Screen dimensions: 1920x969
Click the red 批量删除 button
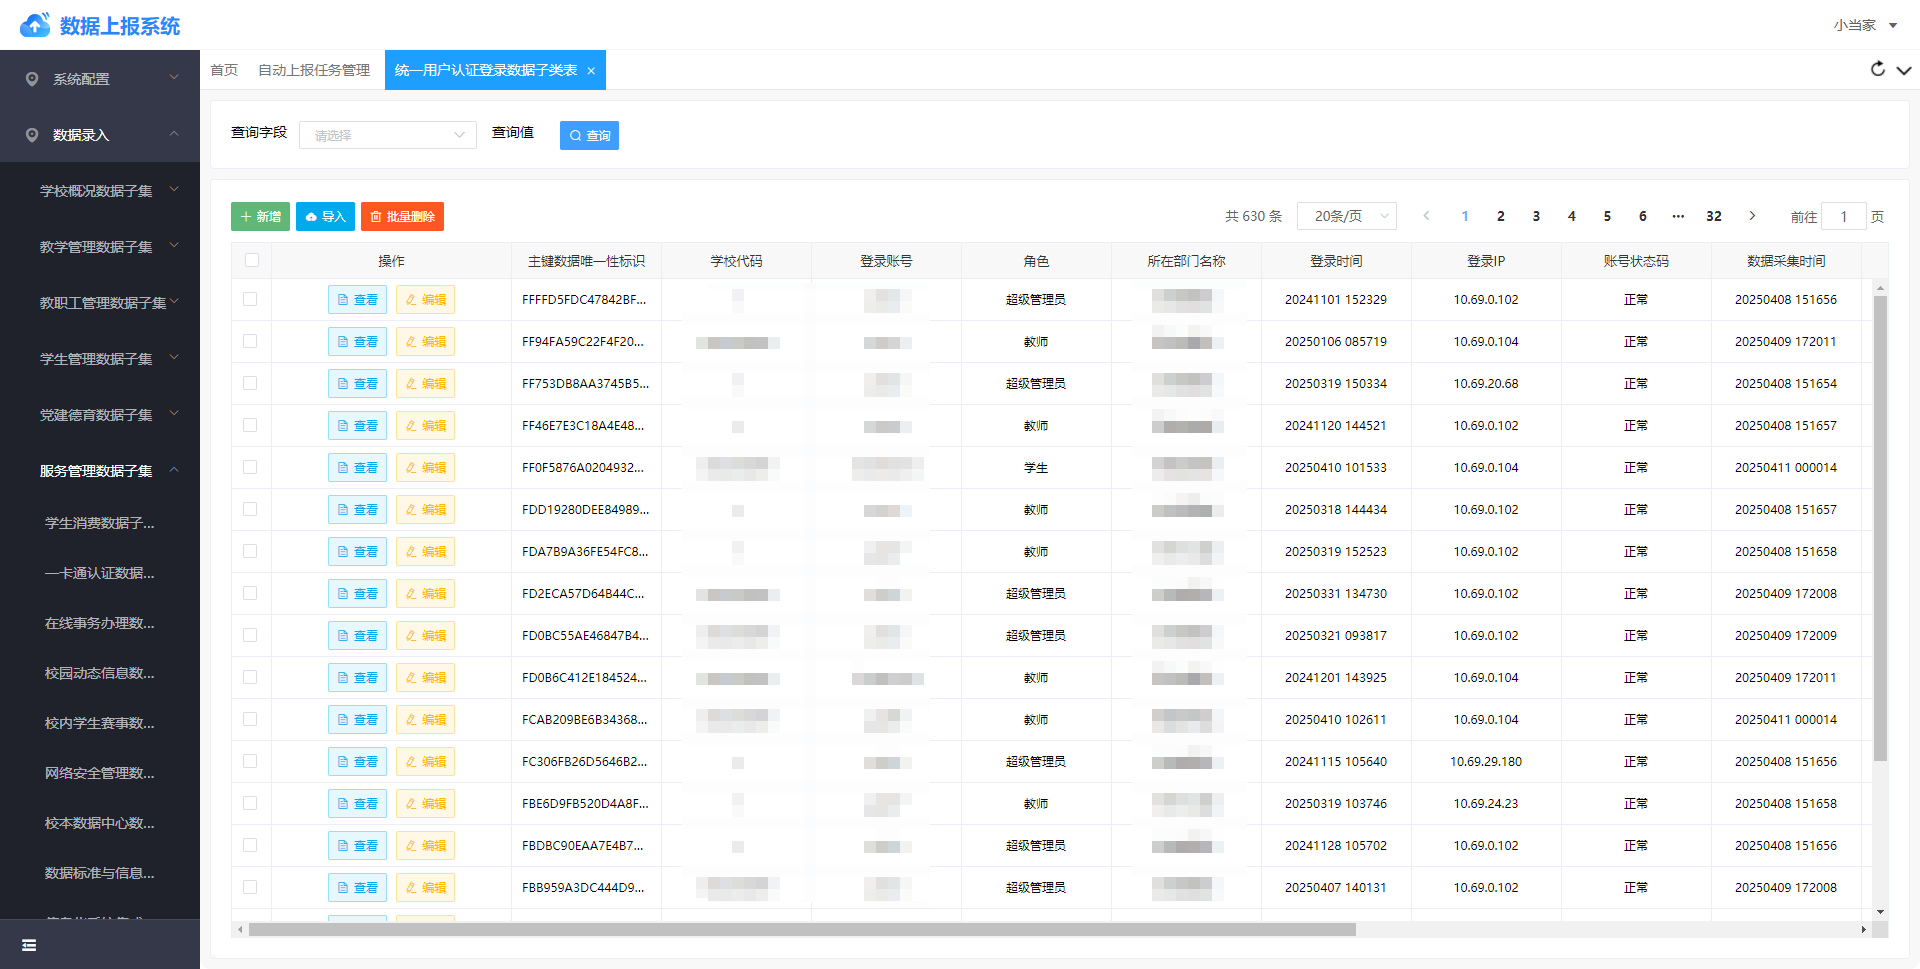(402, 216)
